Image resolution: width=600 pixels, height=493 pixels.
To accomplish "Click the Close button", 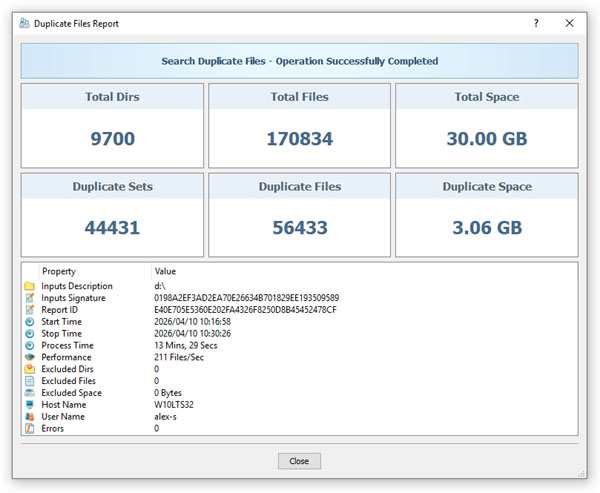I will (x=299, y=461).
